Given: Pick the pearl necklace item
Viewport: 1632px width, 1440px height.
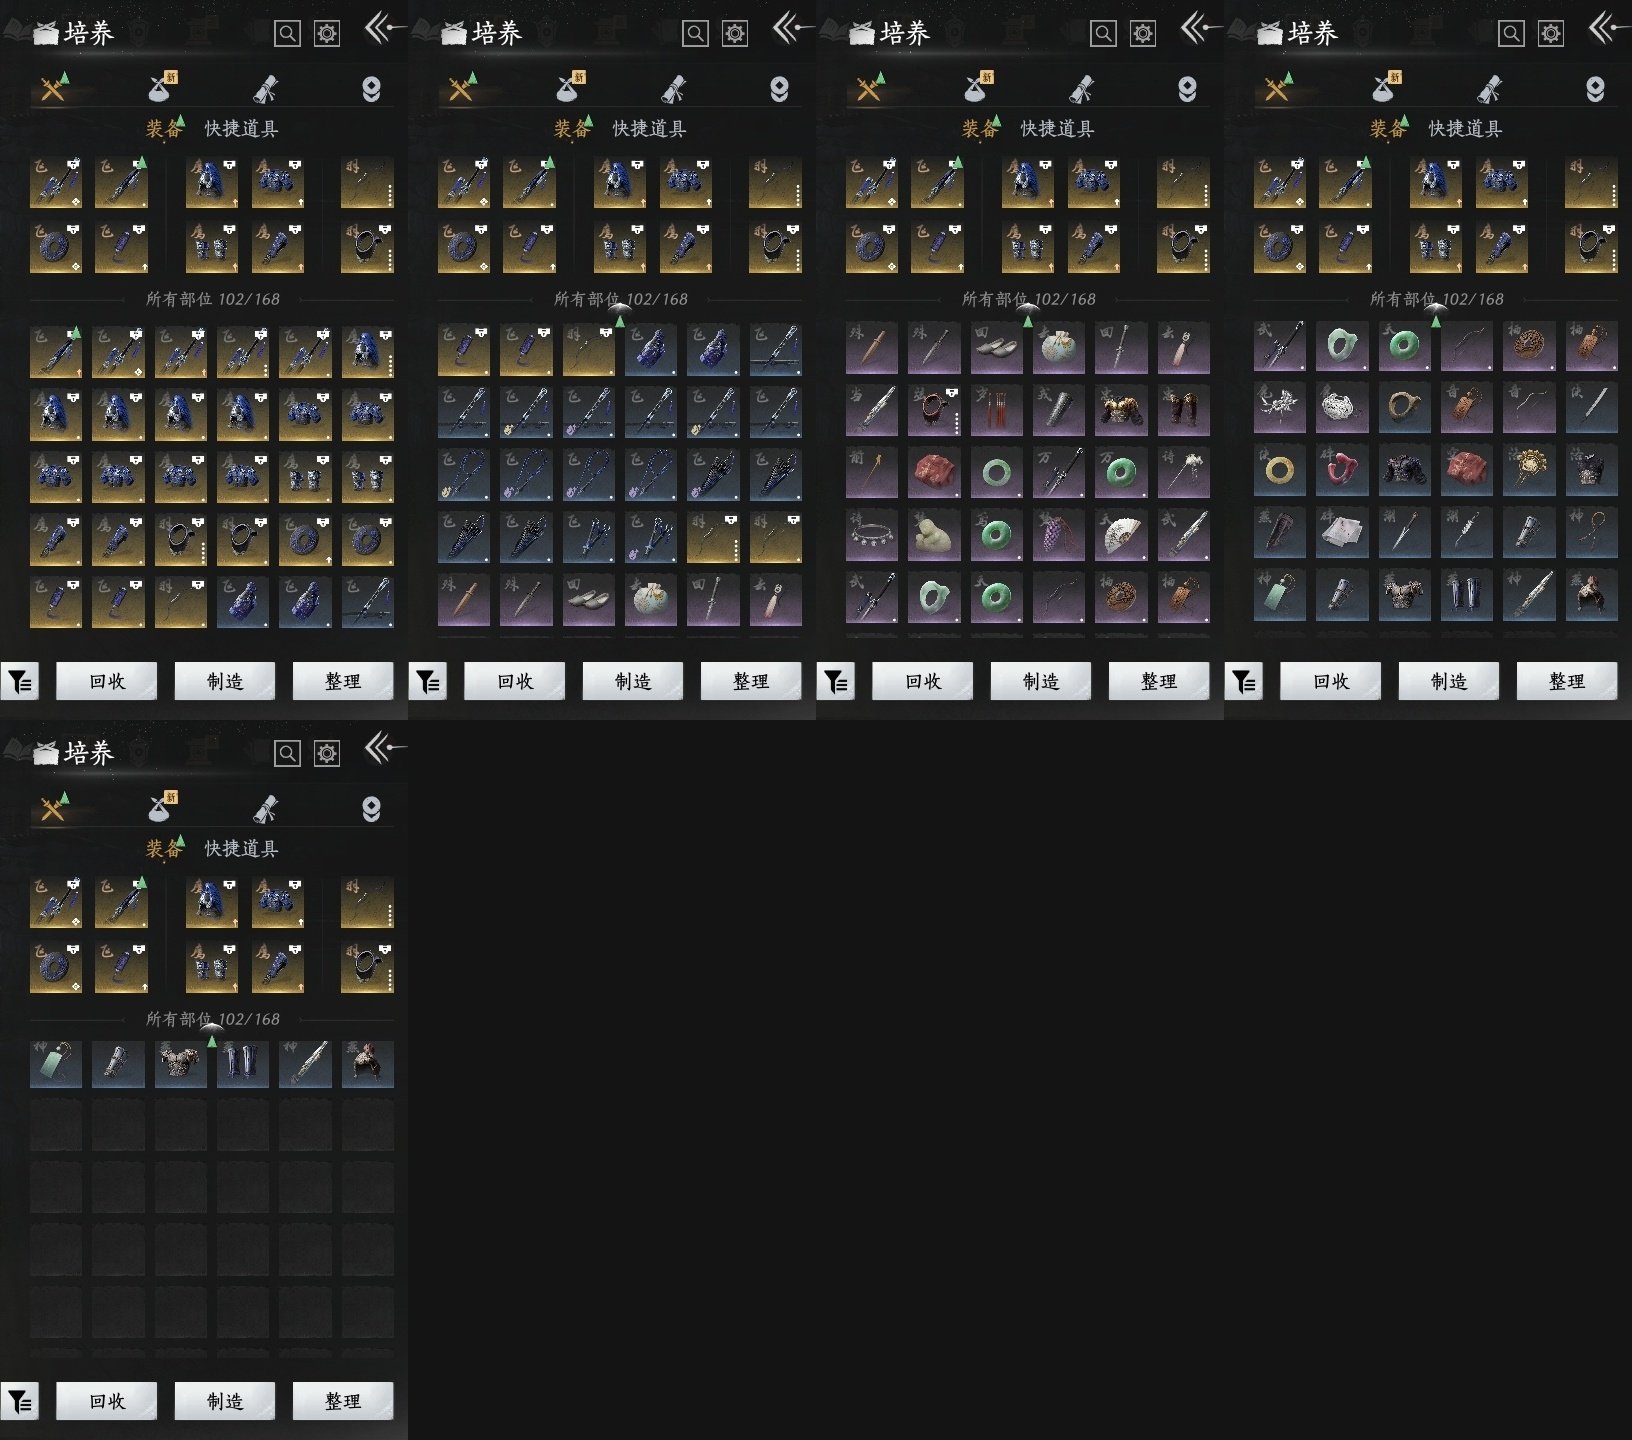Looking at the screenshot, I should (x=871, y=535).
